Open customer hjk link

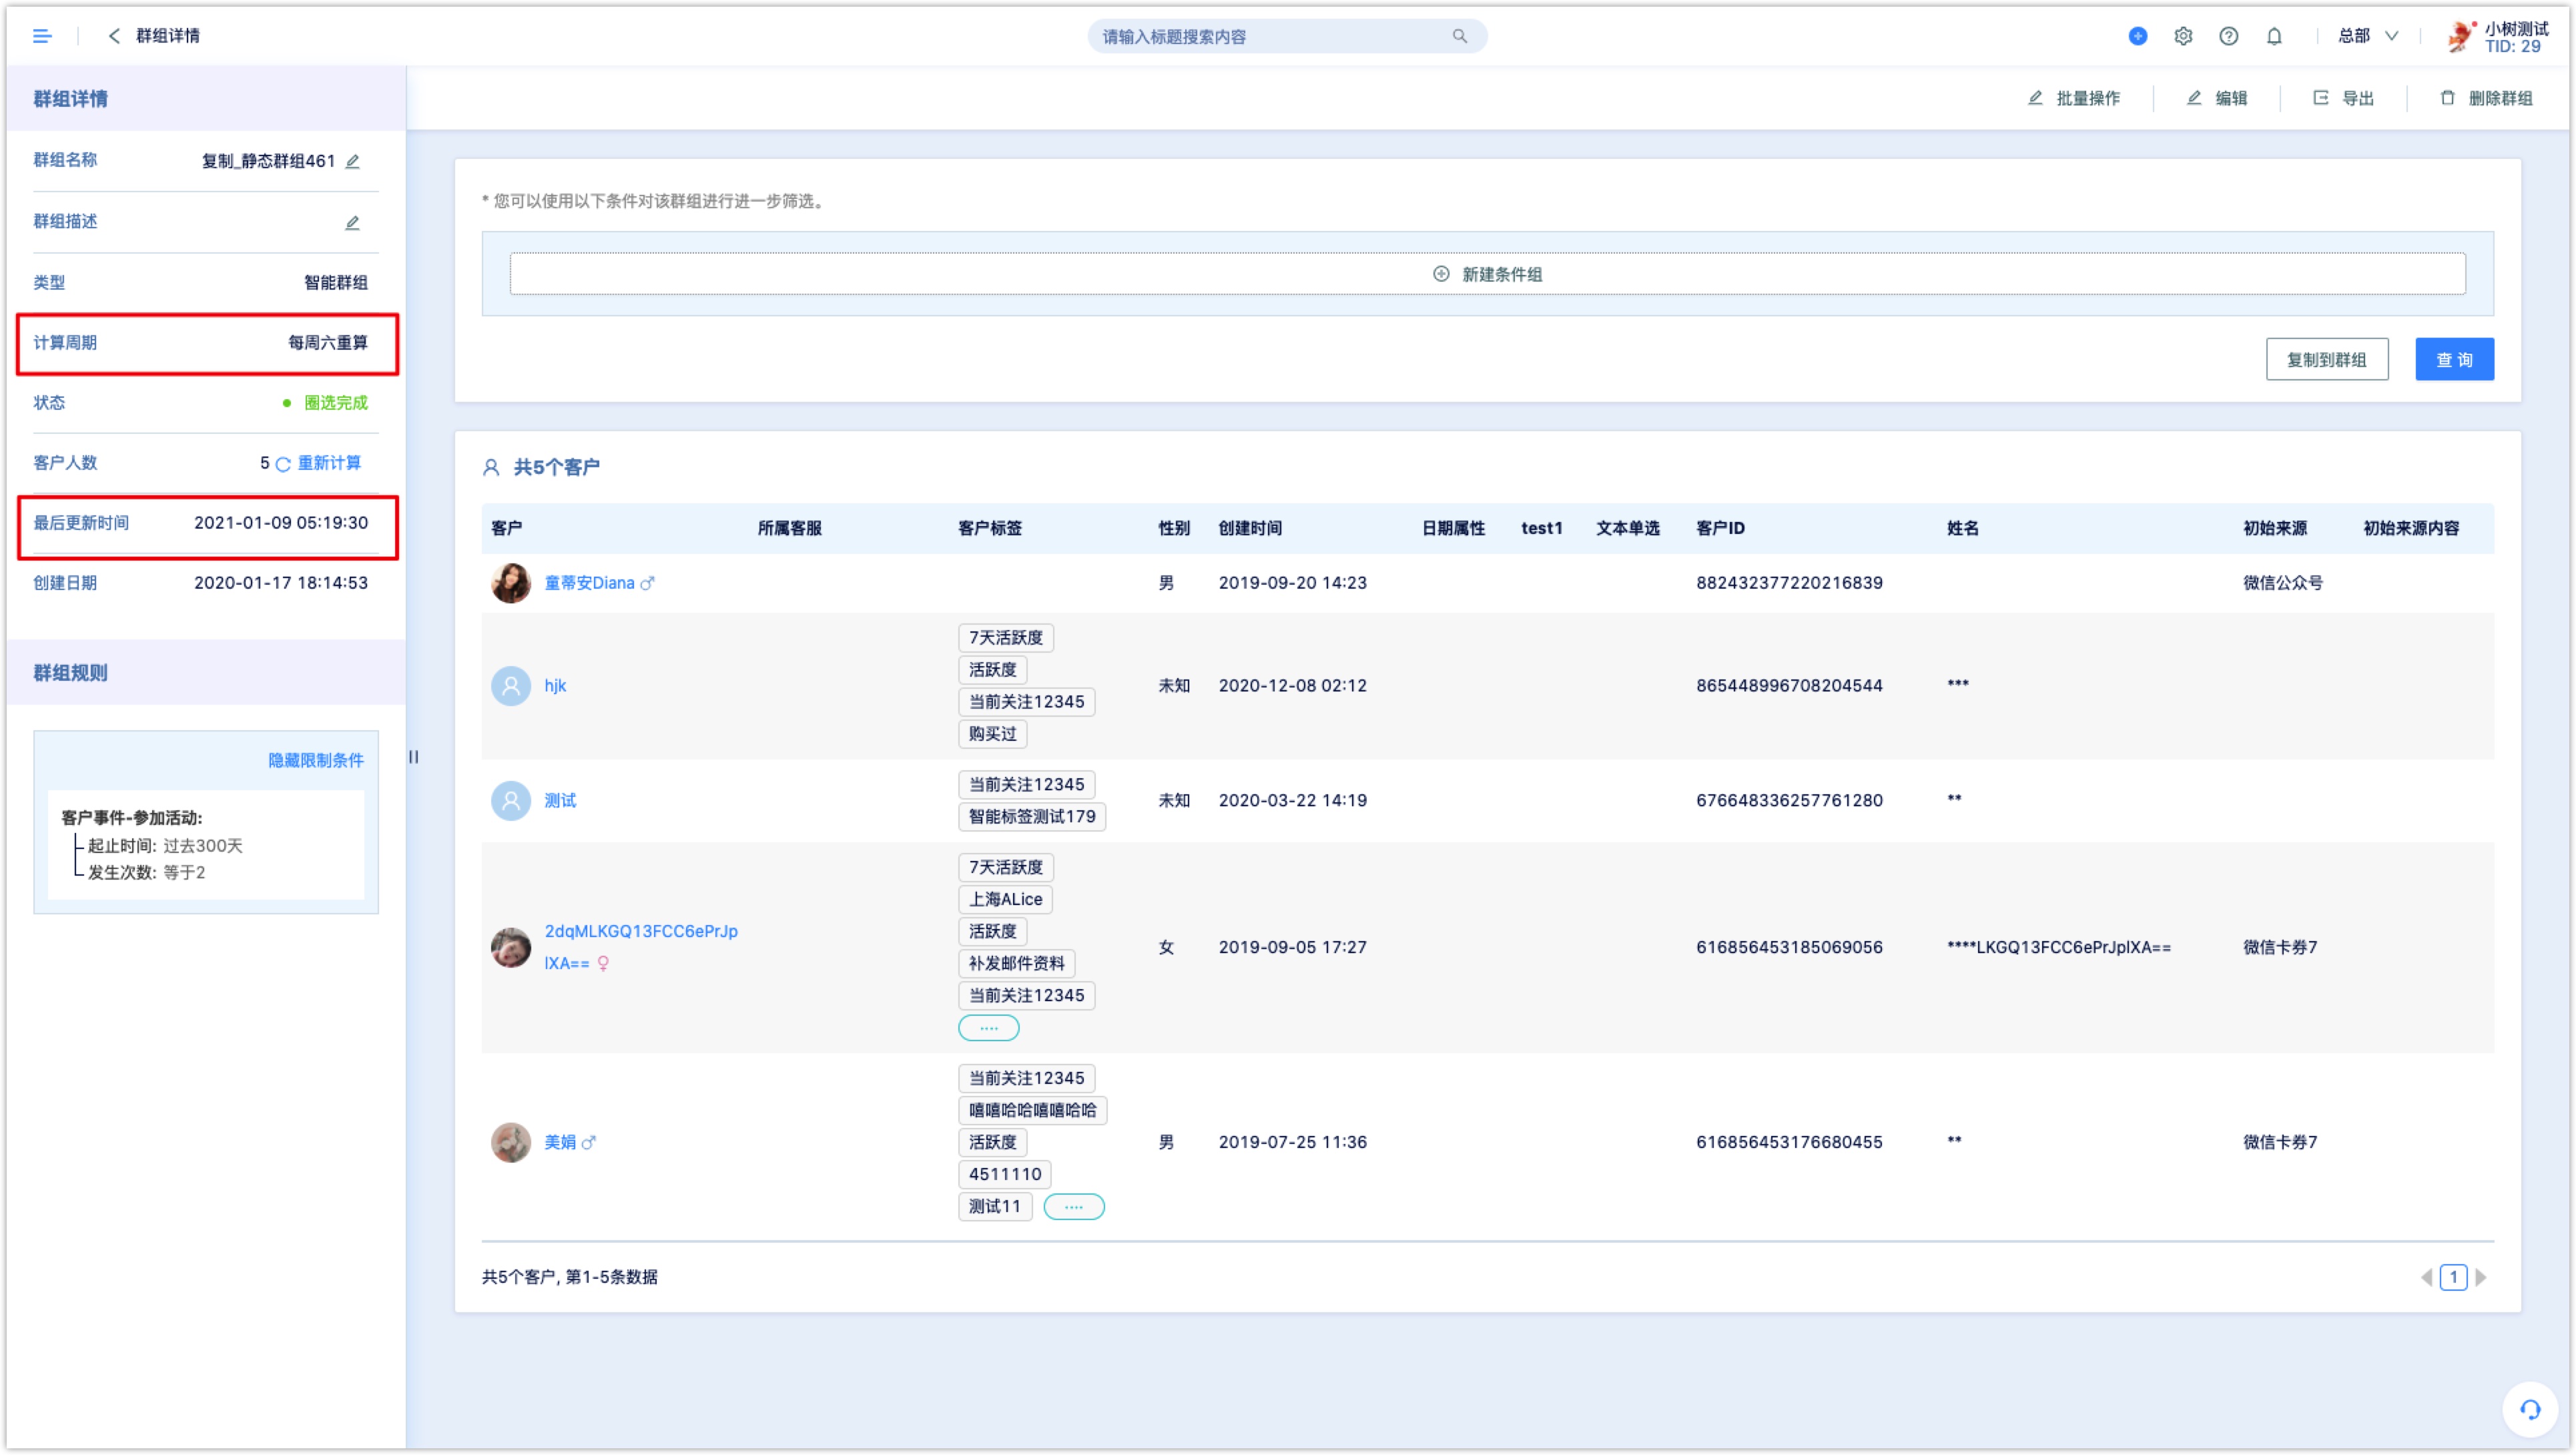[555, 686]
